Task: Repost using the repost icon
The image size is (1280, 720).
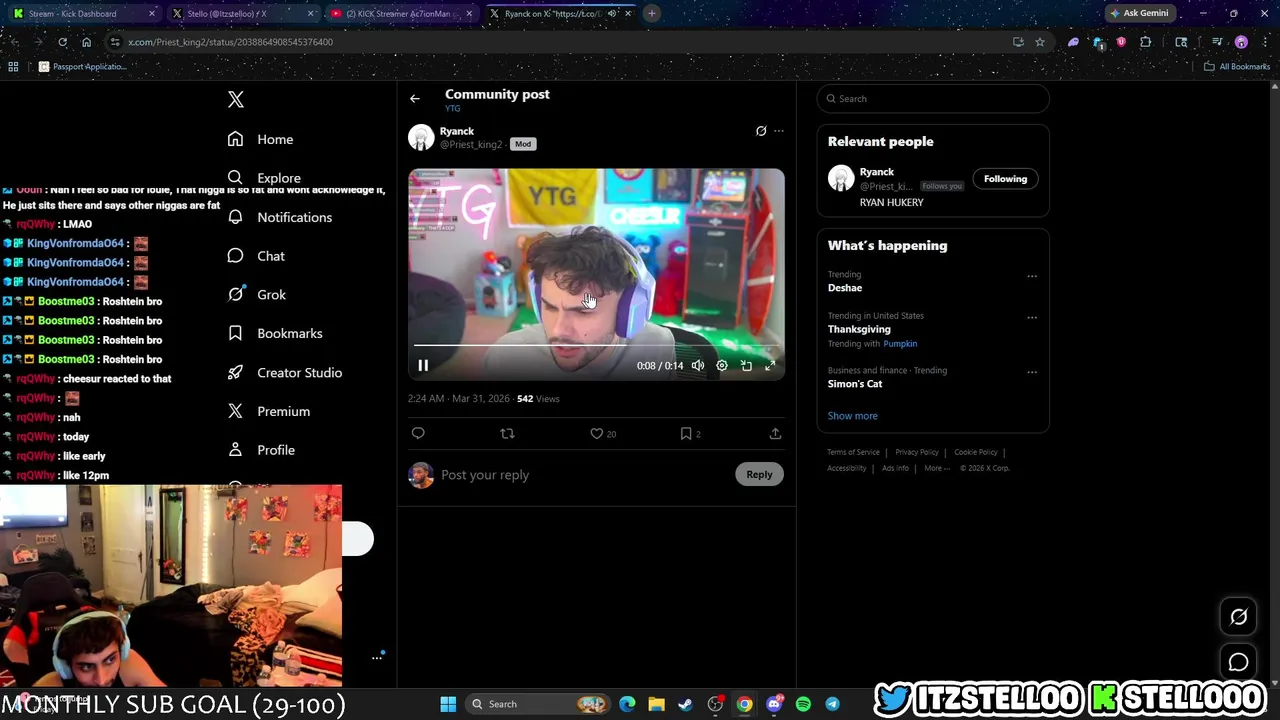Action: 507,433
